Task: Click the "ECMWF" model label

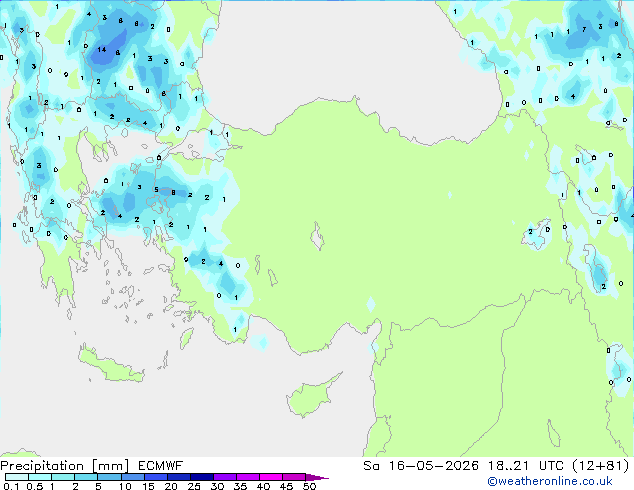Action: click(x=161, y=466)
